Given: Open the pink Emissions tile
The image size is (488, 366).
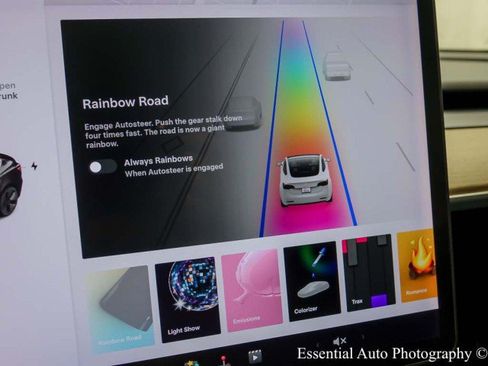Looking at the screenshot, I should click(x=251, y=290).
